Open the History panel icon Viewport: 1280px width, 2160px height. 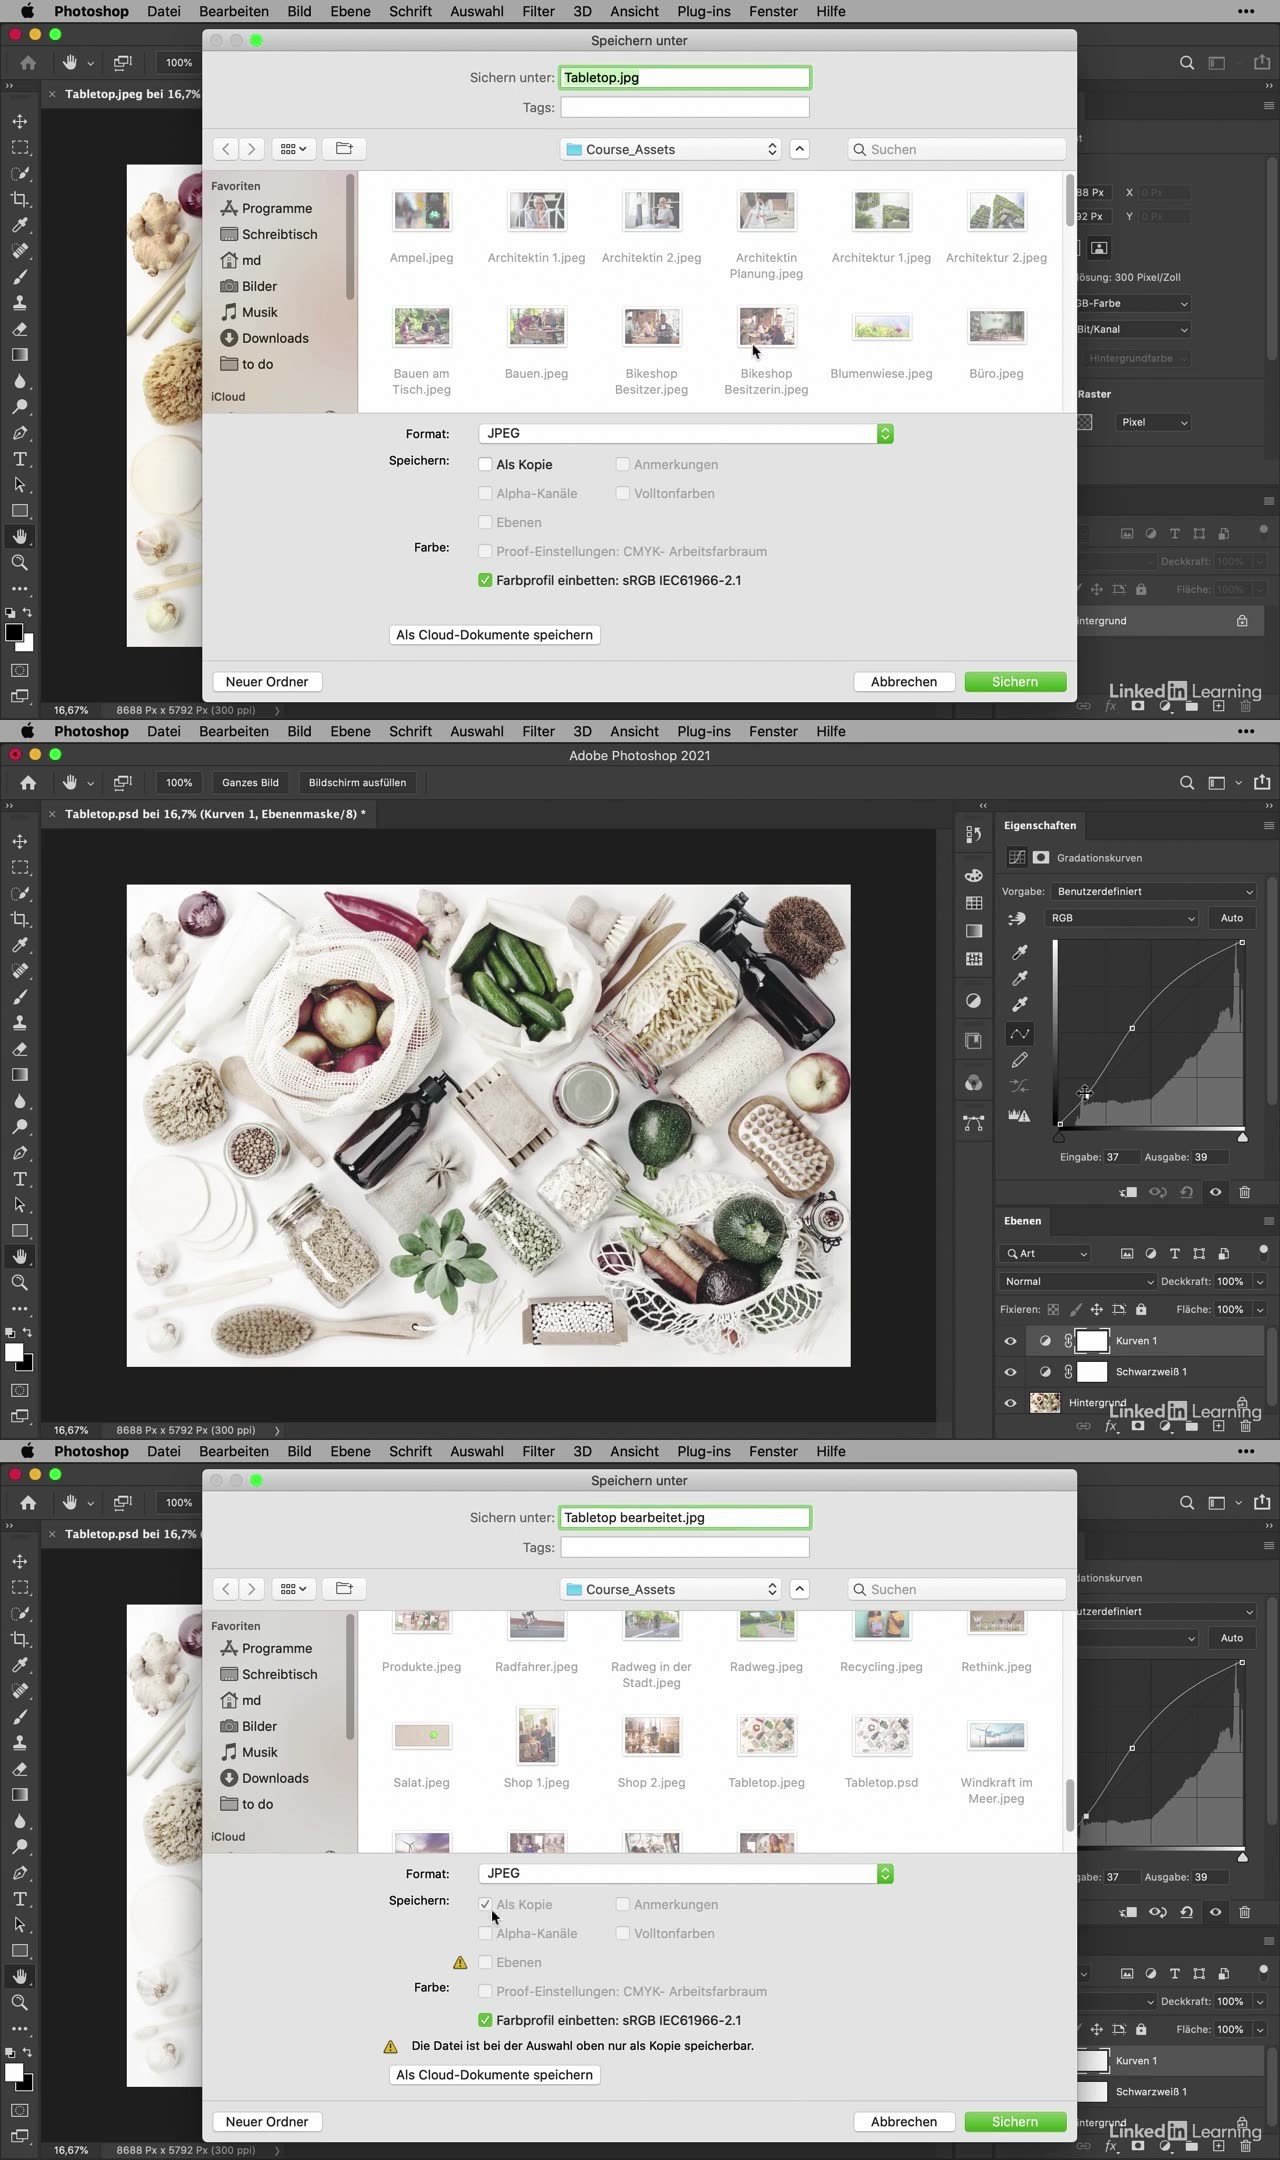tap(973, 834)
